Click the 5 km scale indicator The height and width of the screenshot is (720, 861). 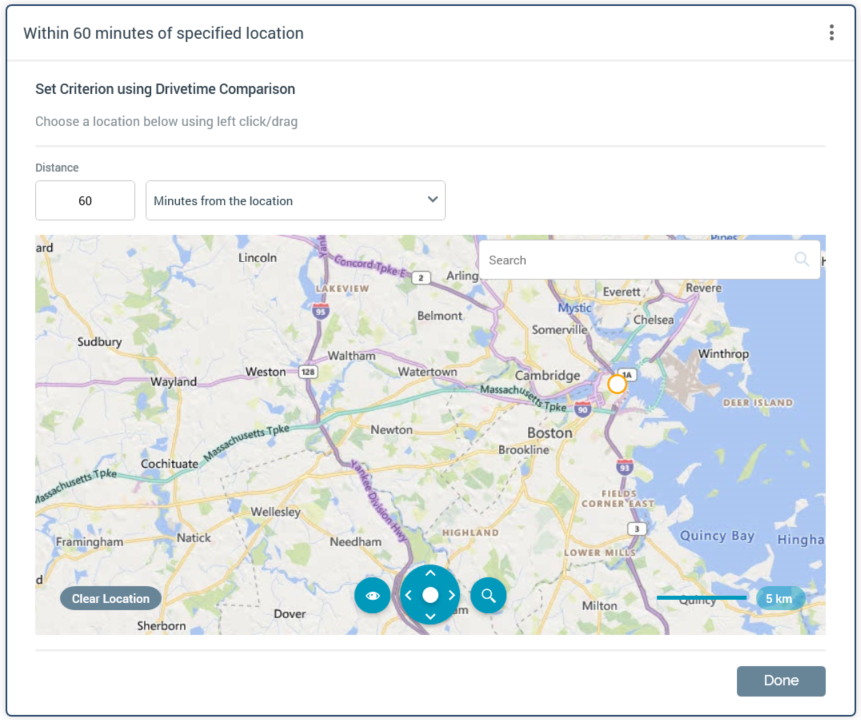tap(779, 599)
